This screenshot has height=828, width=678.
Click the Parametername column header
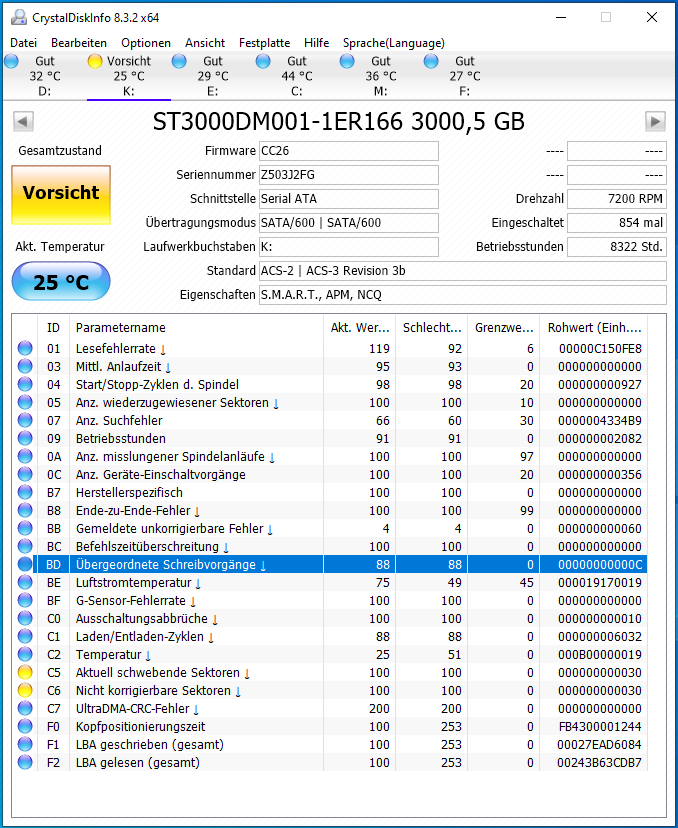click(196, 327)
